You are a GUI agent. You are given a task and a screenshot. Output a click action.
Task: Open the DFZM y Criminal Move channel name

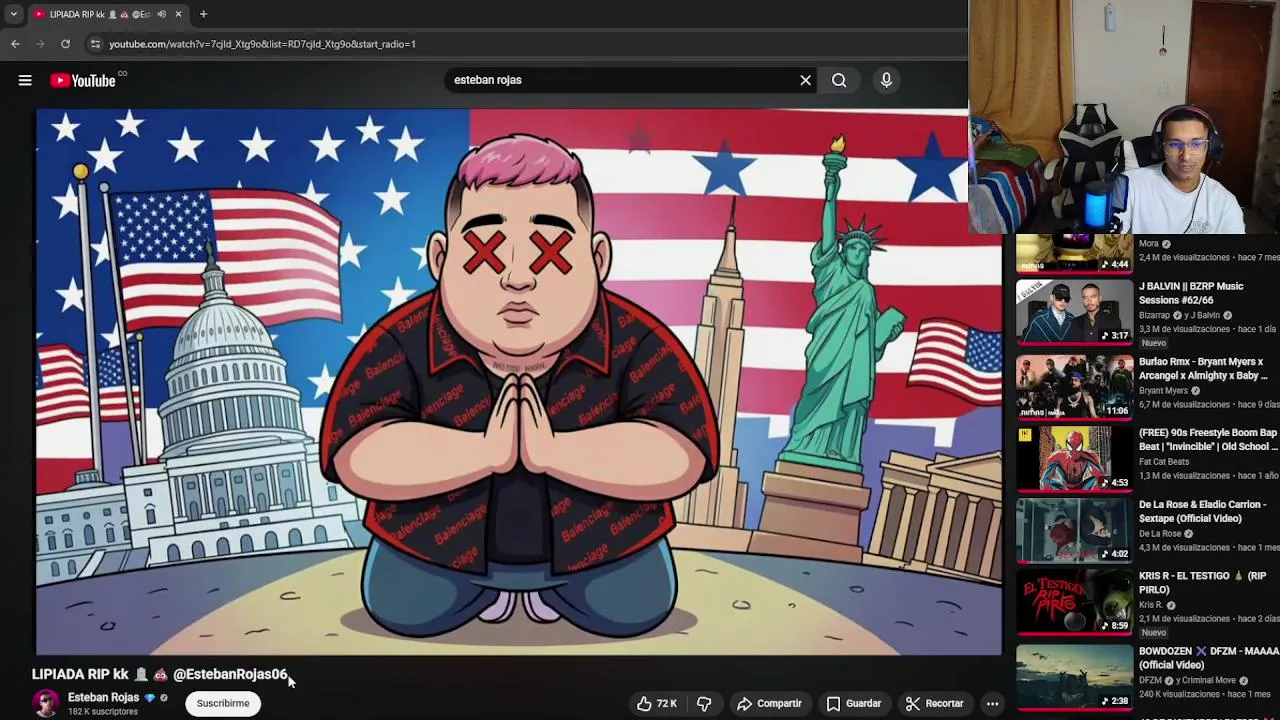pos(1187,681)
